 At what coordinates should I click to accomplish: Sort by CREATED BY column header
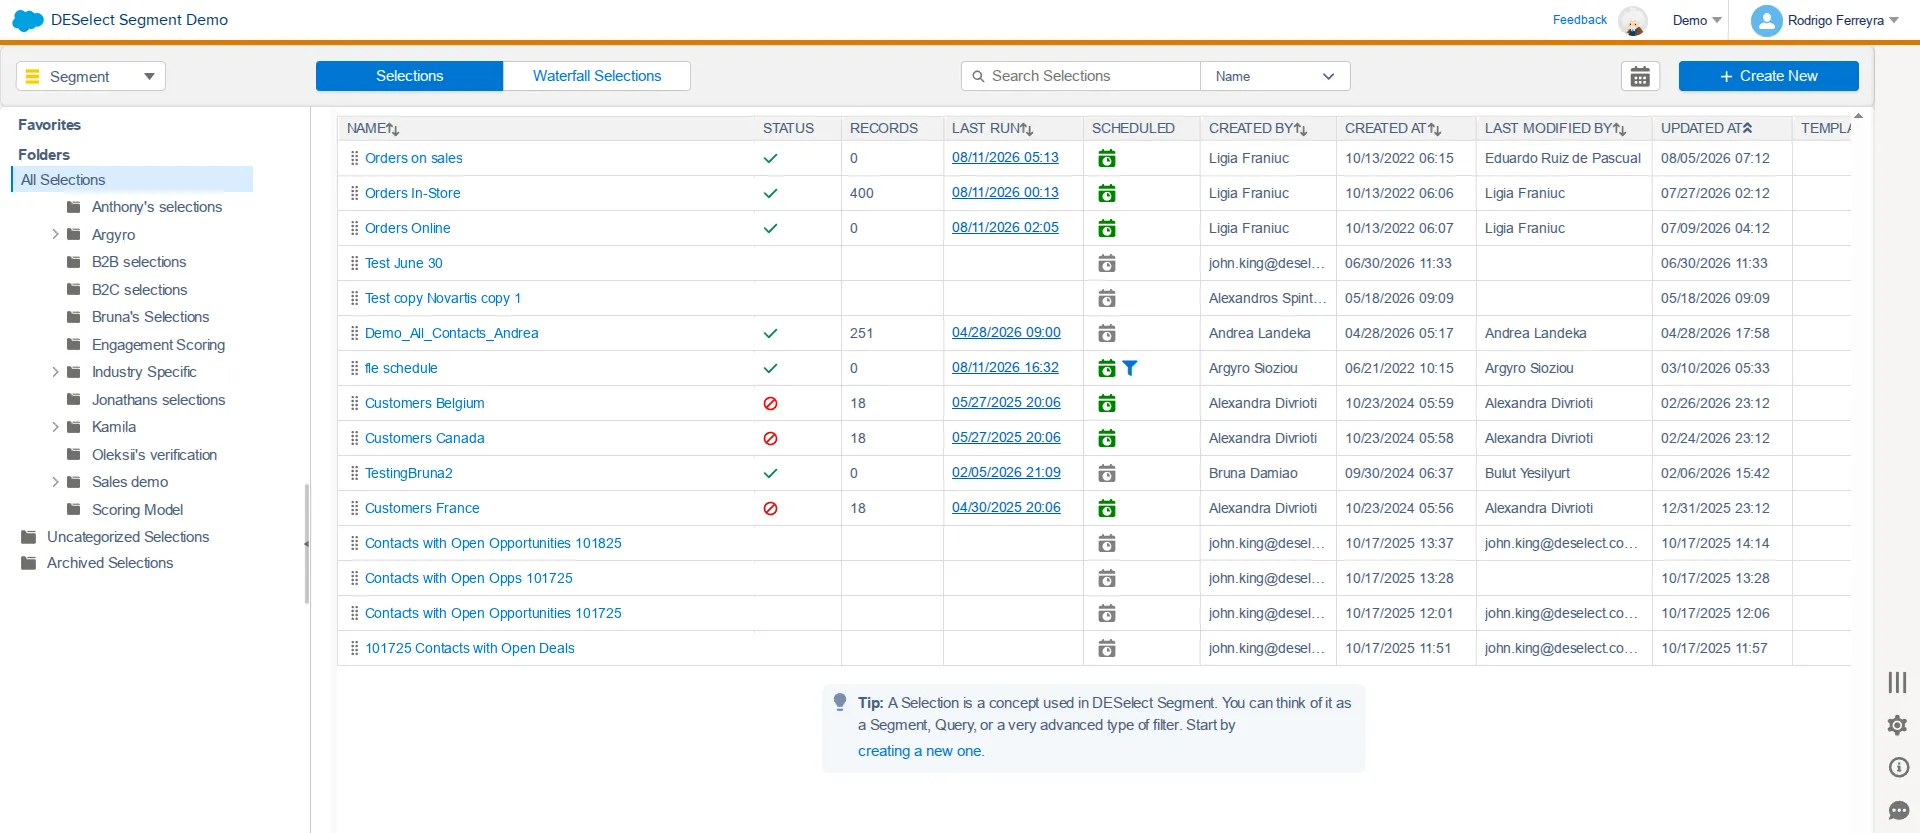pos(1258,128)
